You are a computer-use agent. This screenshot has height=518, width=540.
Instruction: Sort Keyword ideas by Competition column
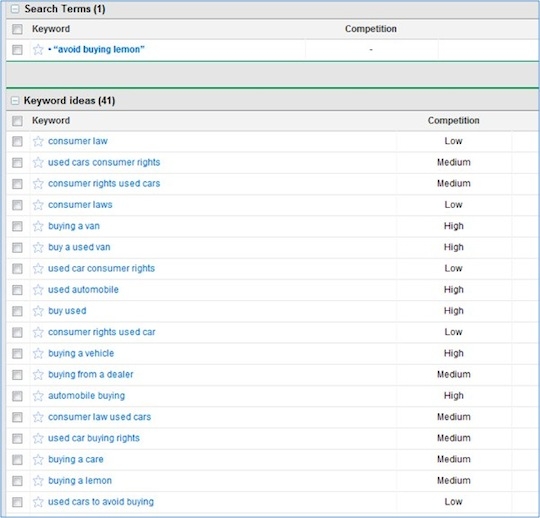point(454,121)
